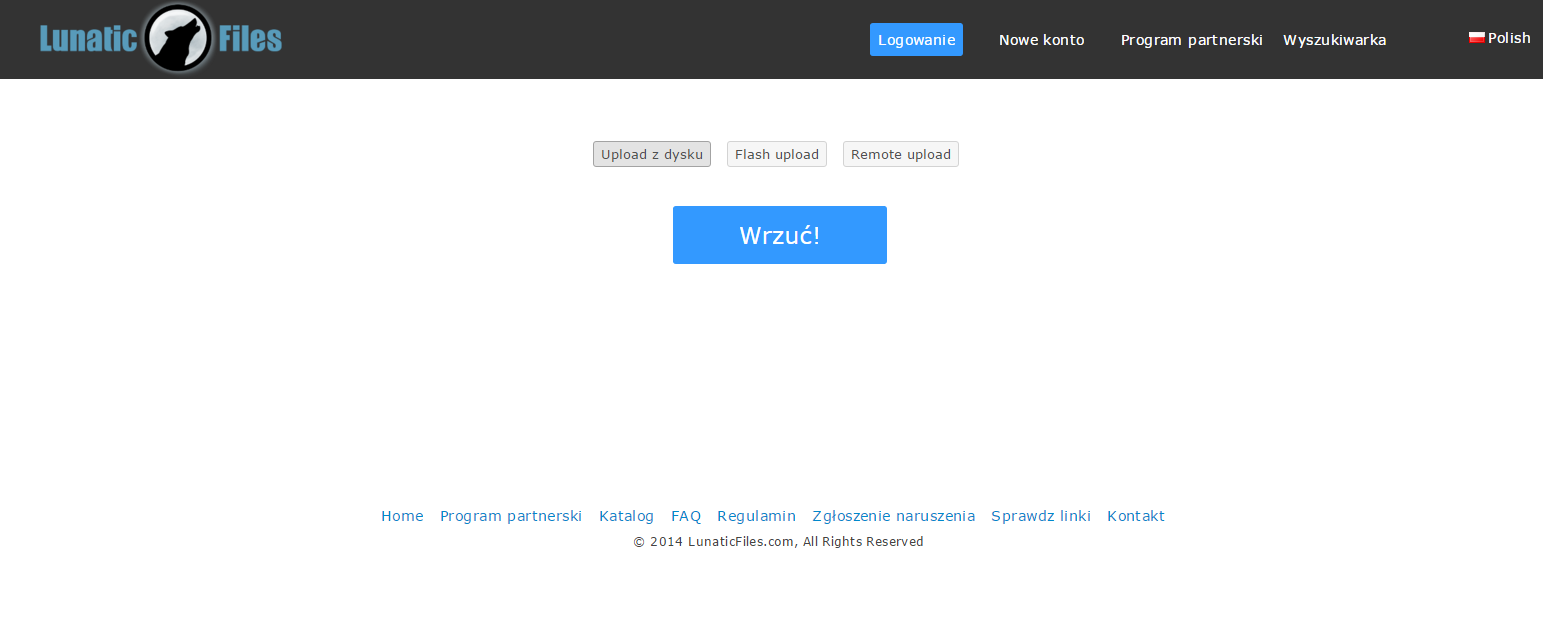Switch to the Remote upload tab

coord(901,154)
